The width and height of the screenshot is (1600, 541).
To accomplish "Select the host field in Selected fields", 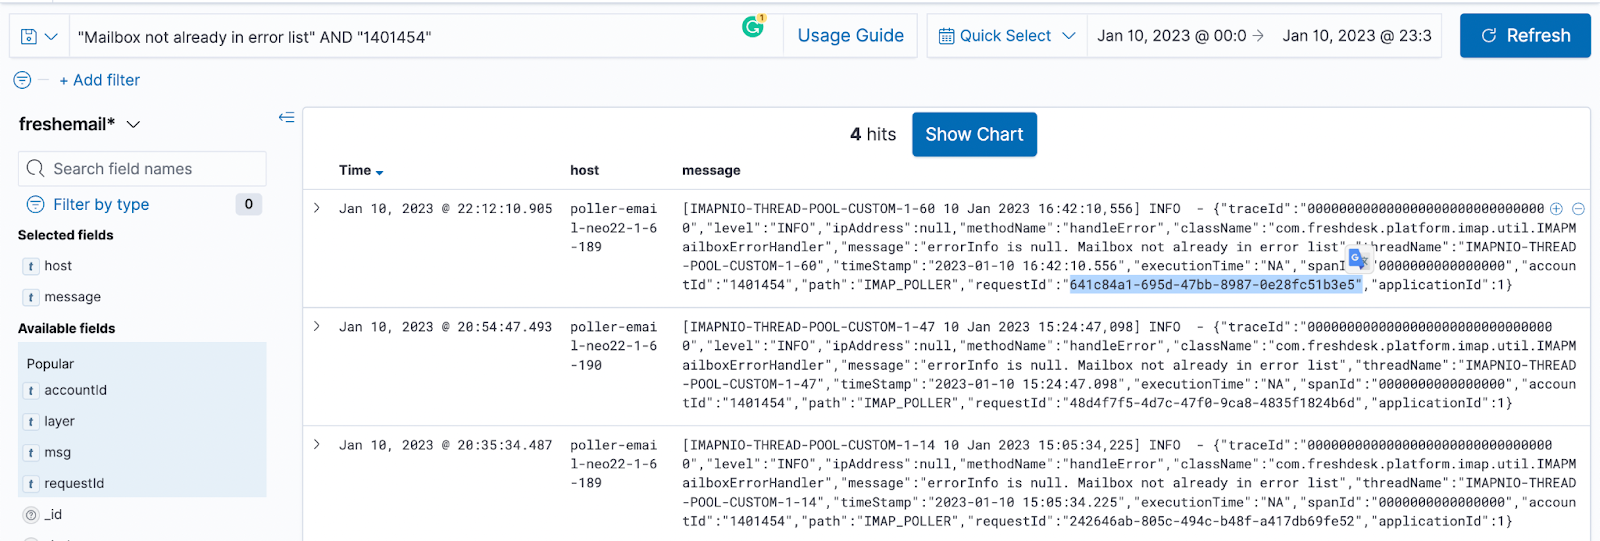I will coord(58,266).
